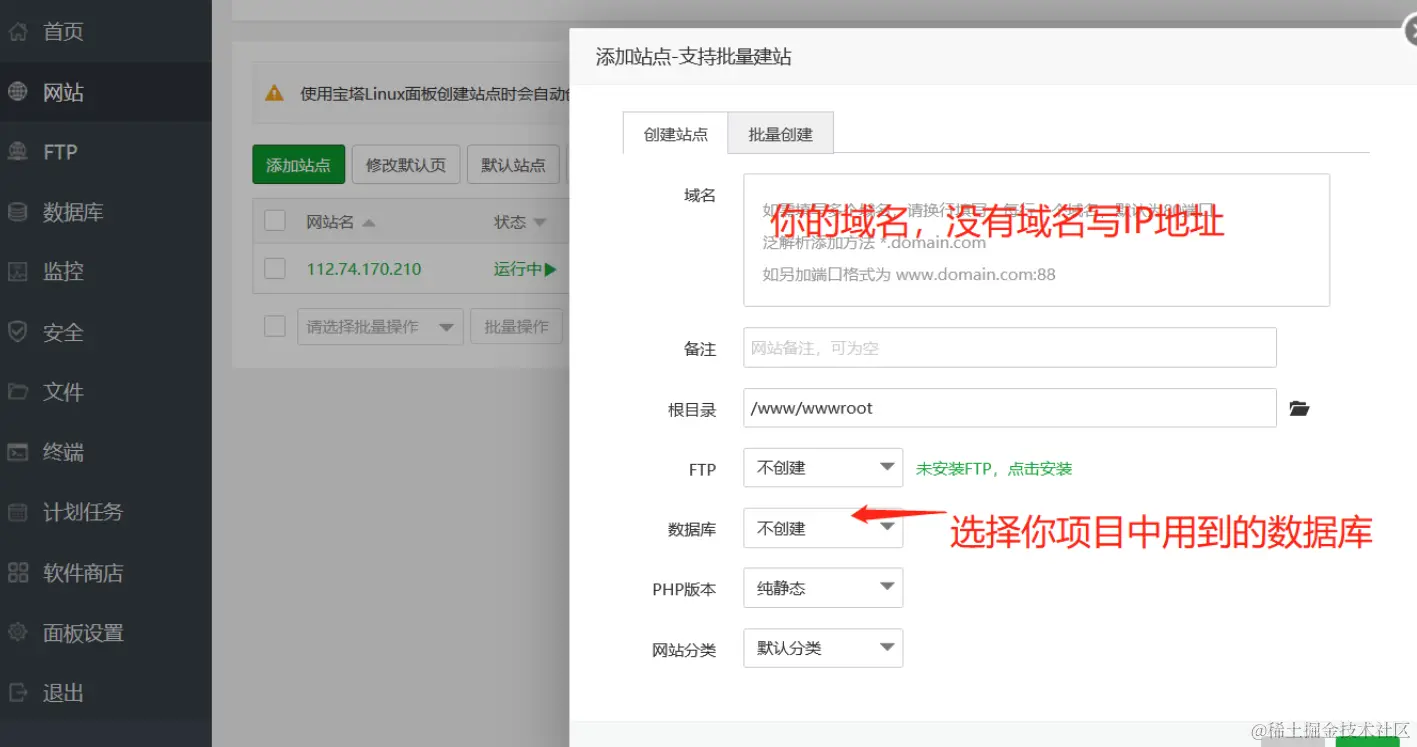
Task: Click the shield icon beside 安全
Action: click(18, 332)
